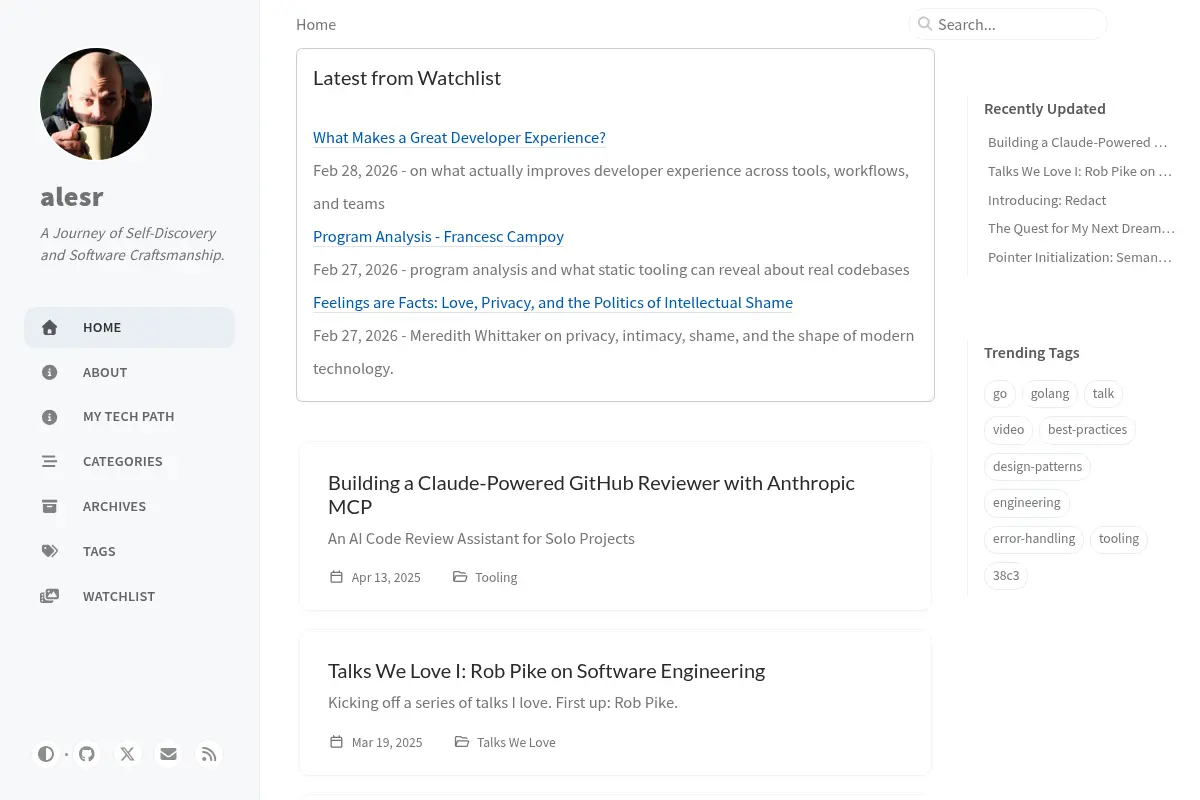Select the 'go' trending tag
Screen dimensions: 1200x800
point(1000,394)
